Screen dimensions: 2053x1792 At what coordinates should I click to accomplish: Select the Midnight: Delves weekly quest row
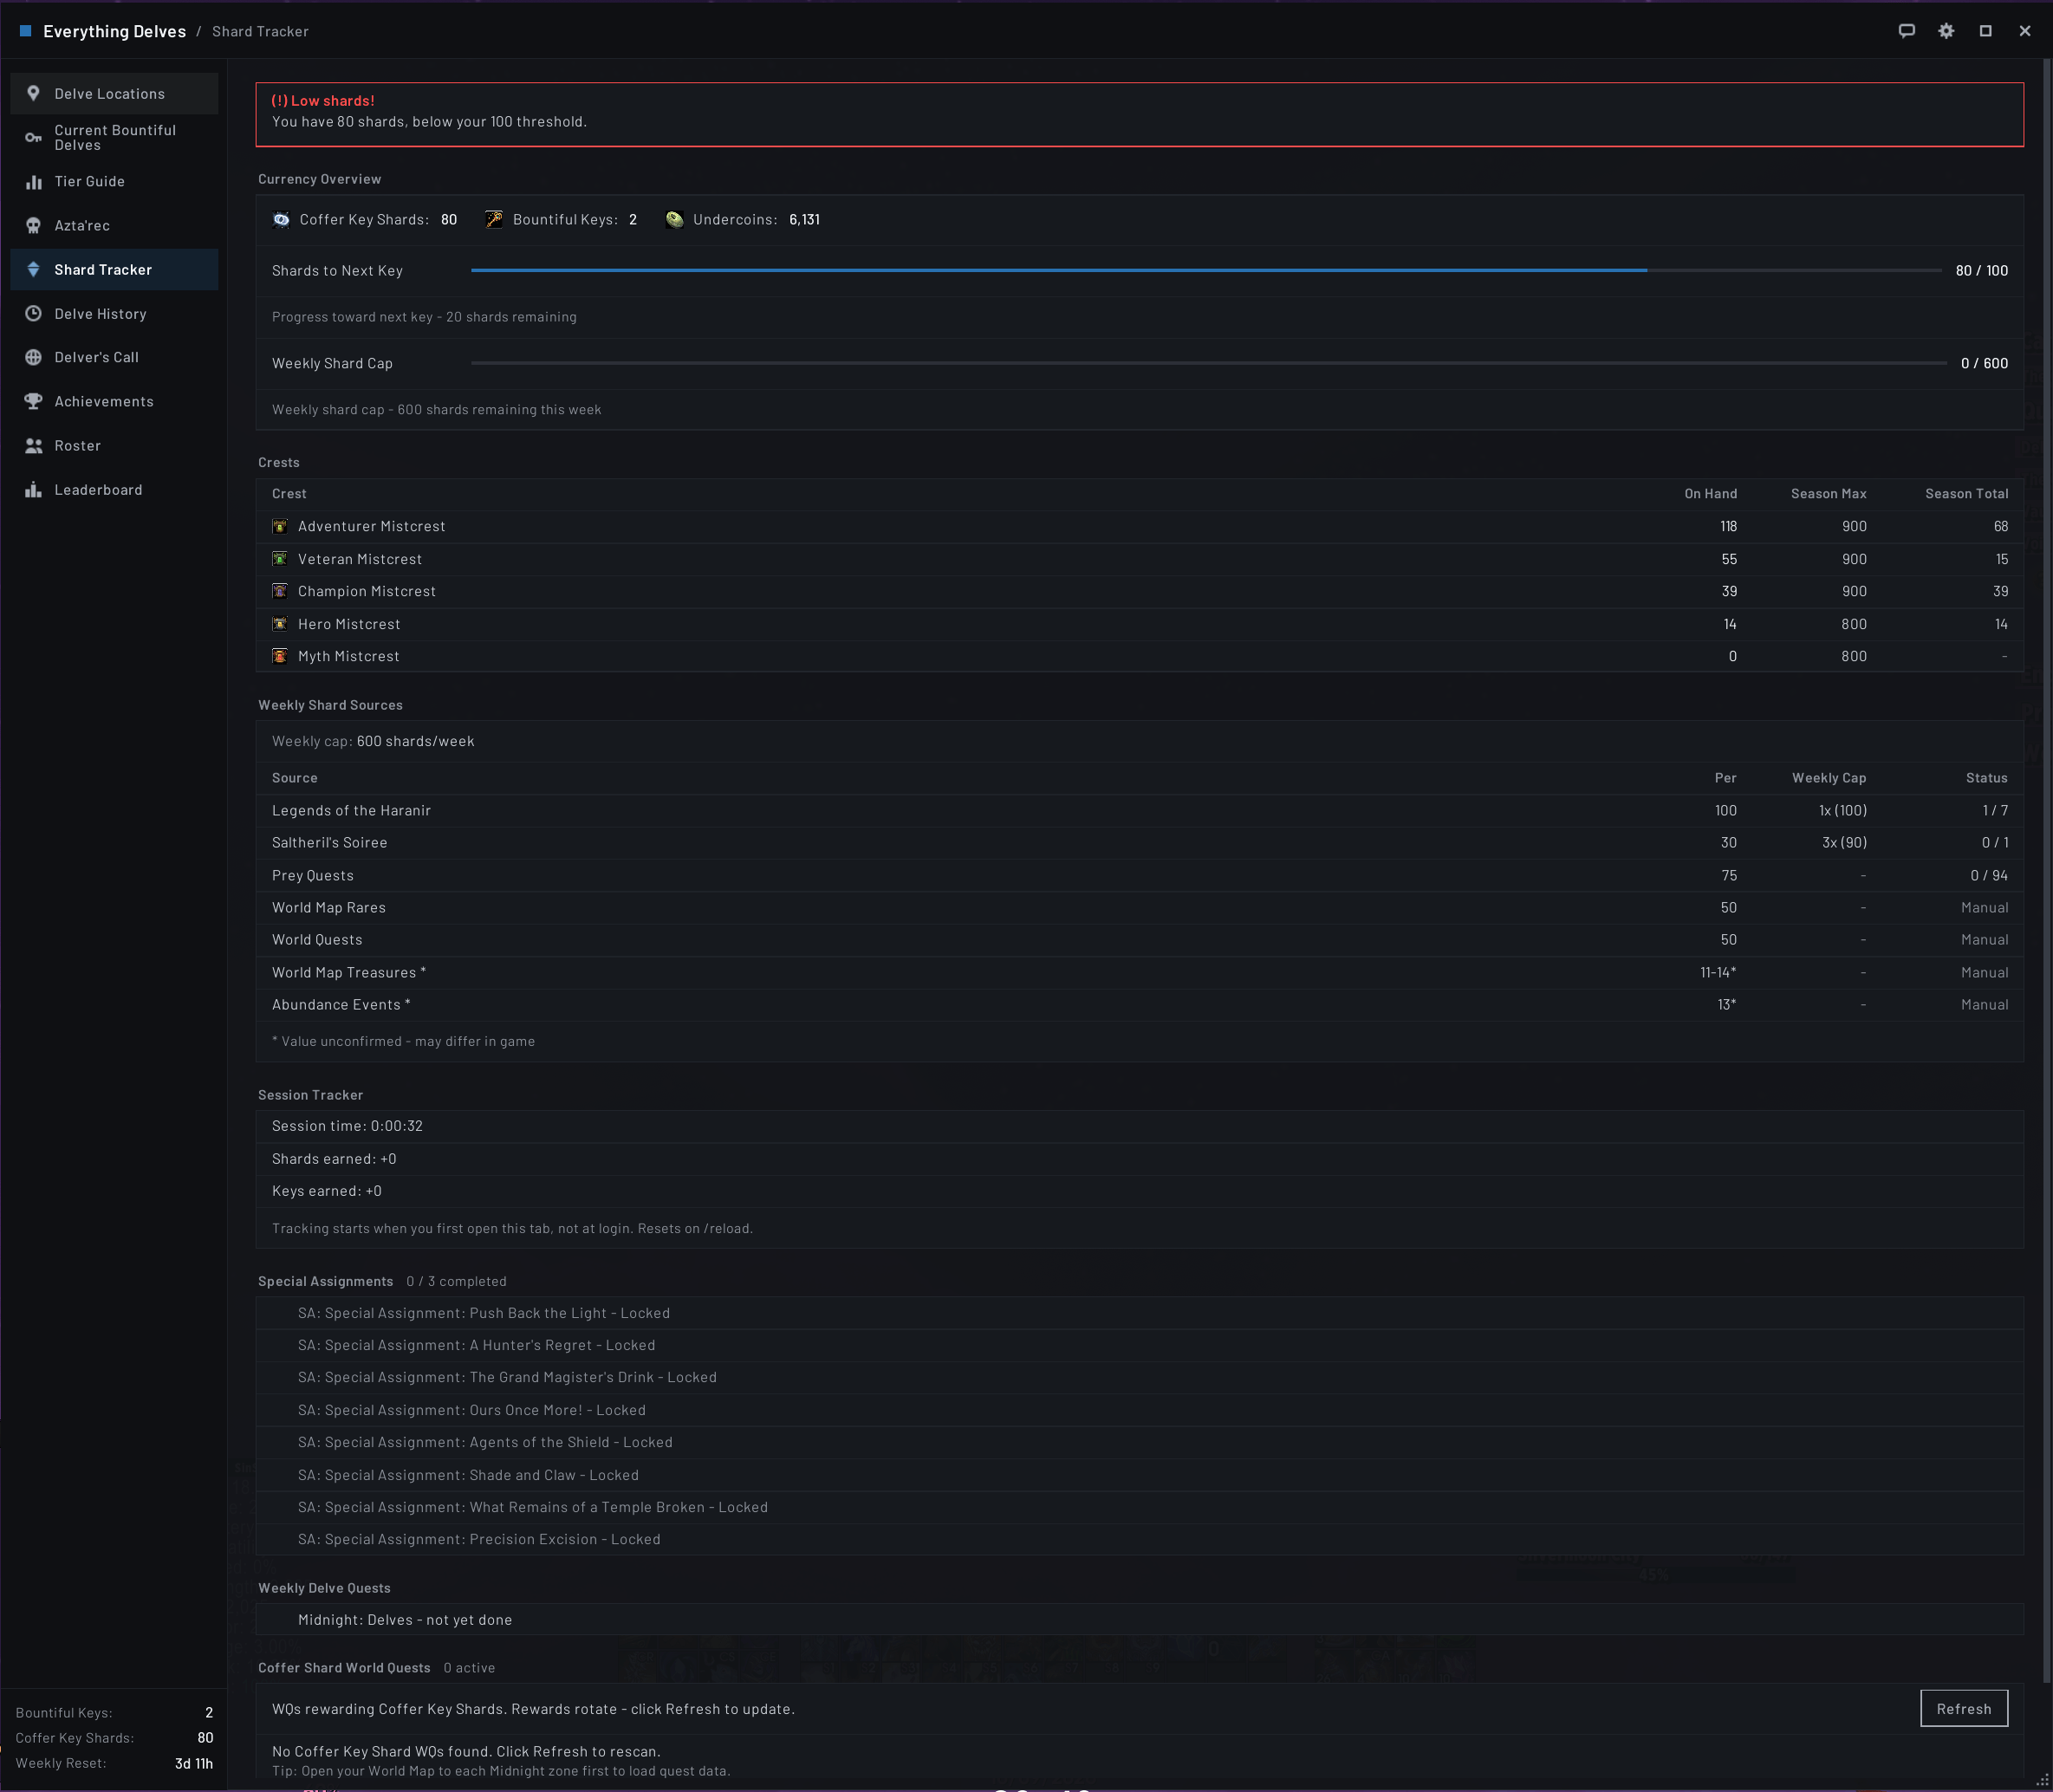(1140, 1620)
